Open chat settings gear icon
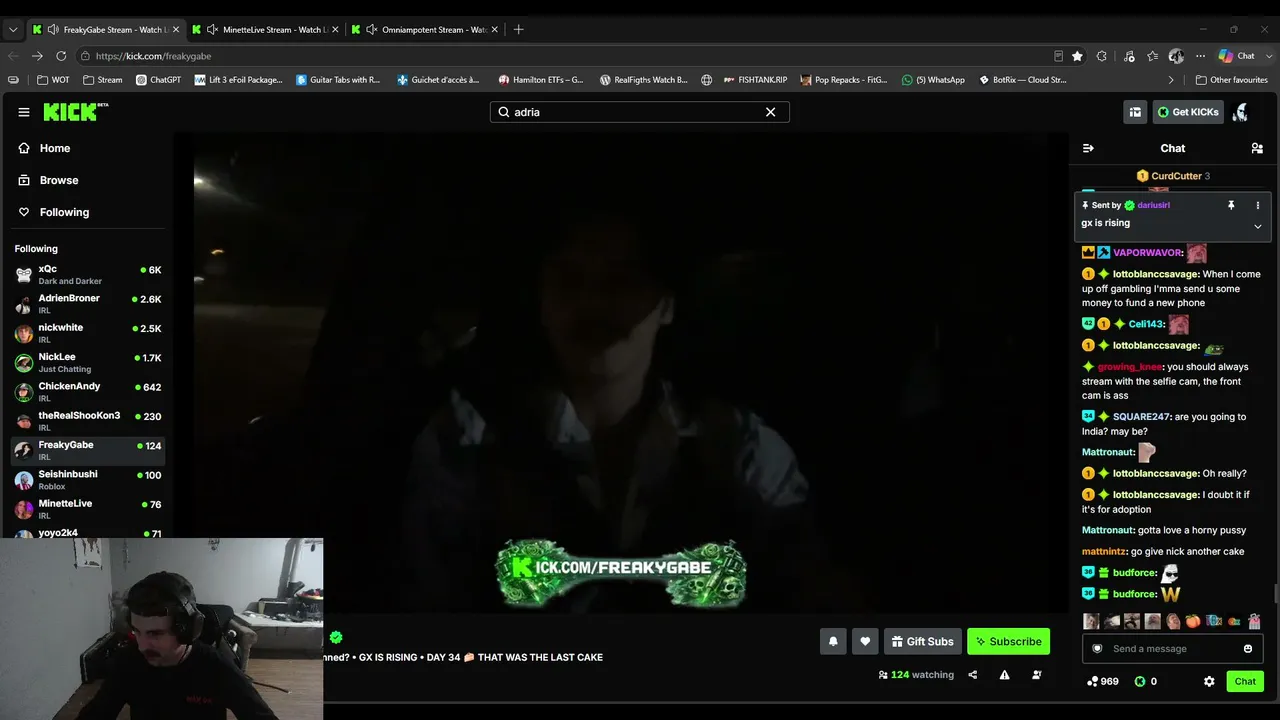 (x=1209, y=681)
